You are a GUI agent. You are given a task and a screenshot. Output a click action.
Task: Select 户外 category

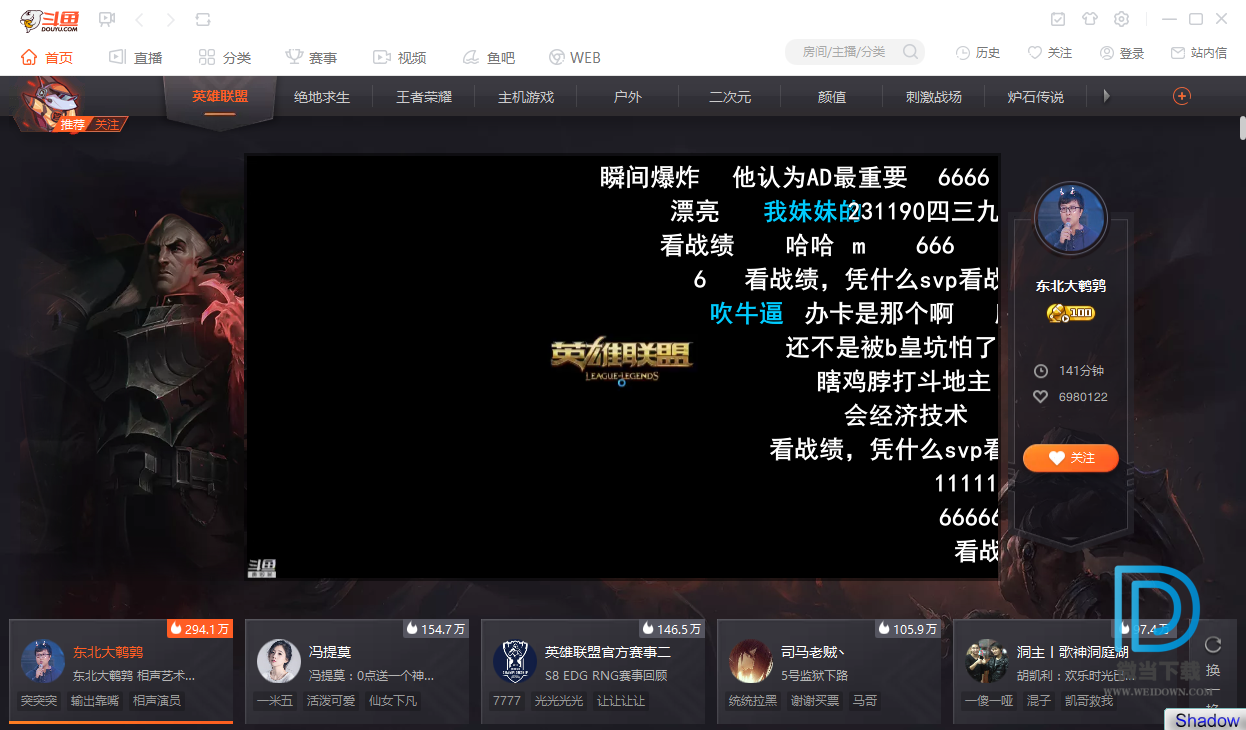pos(628,98)
